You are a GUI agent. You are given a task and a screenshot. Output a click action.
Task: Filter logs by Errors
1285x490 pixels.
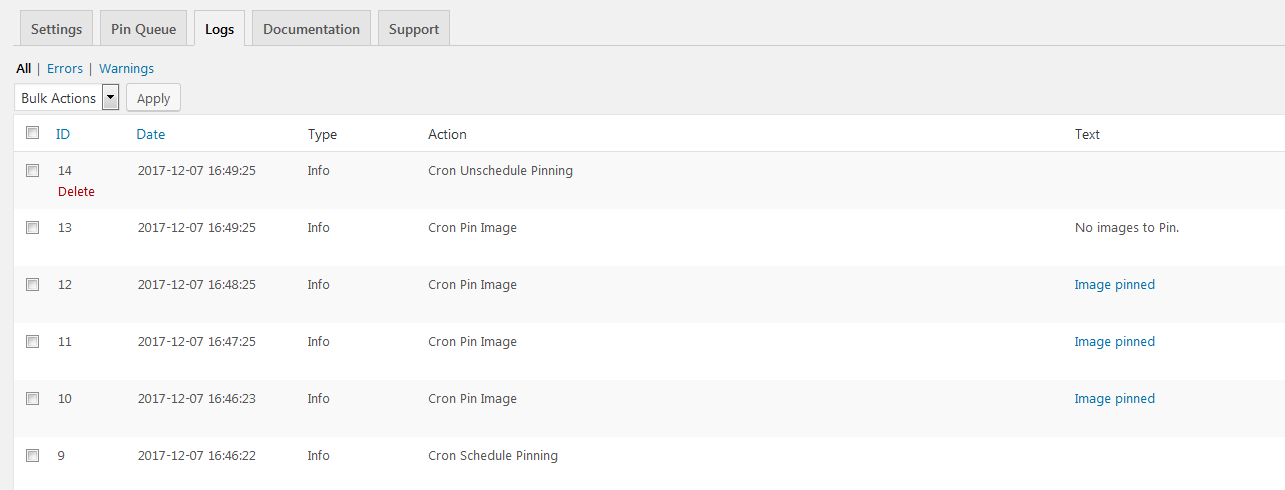(x=65, y=69)
